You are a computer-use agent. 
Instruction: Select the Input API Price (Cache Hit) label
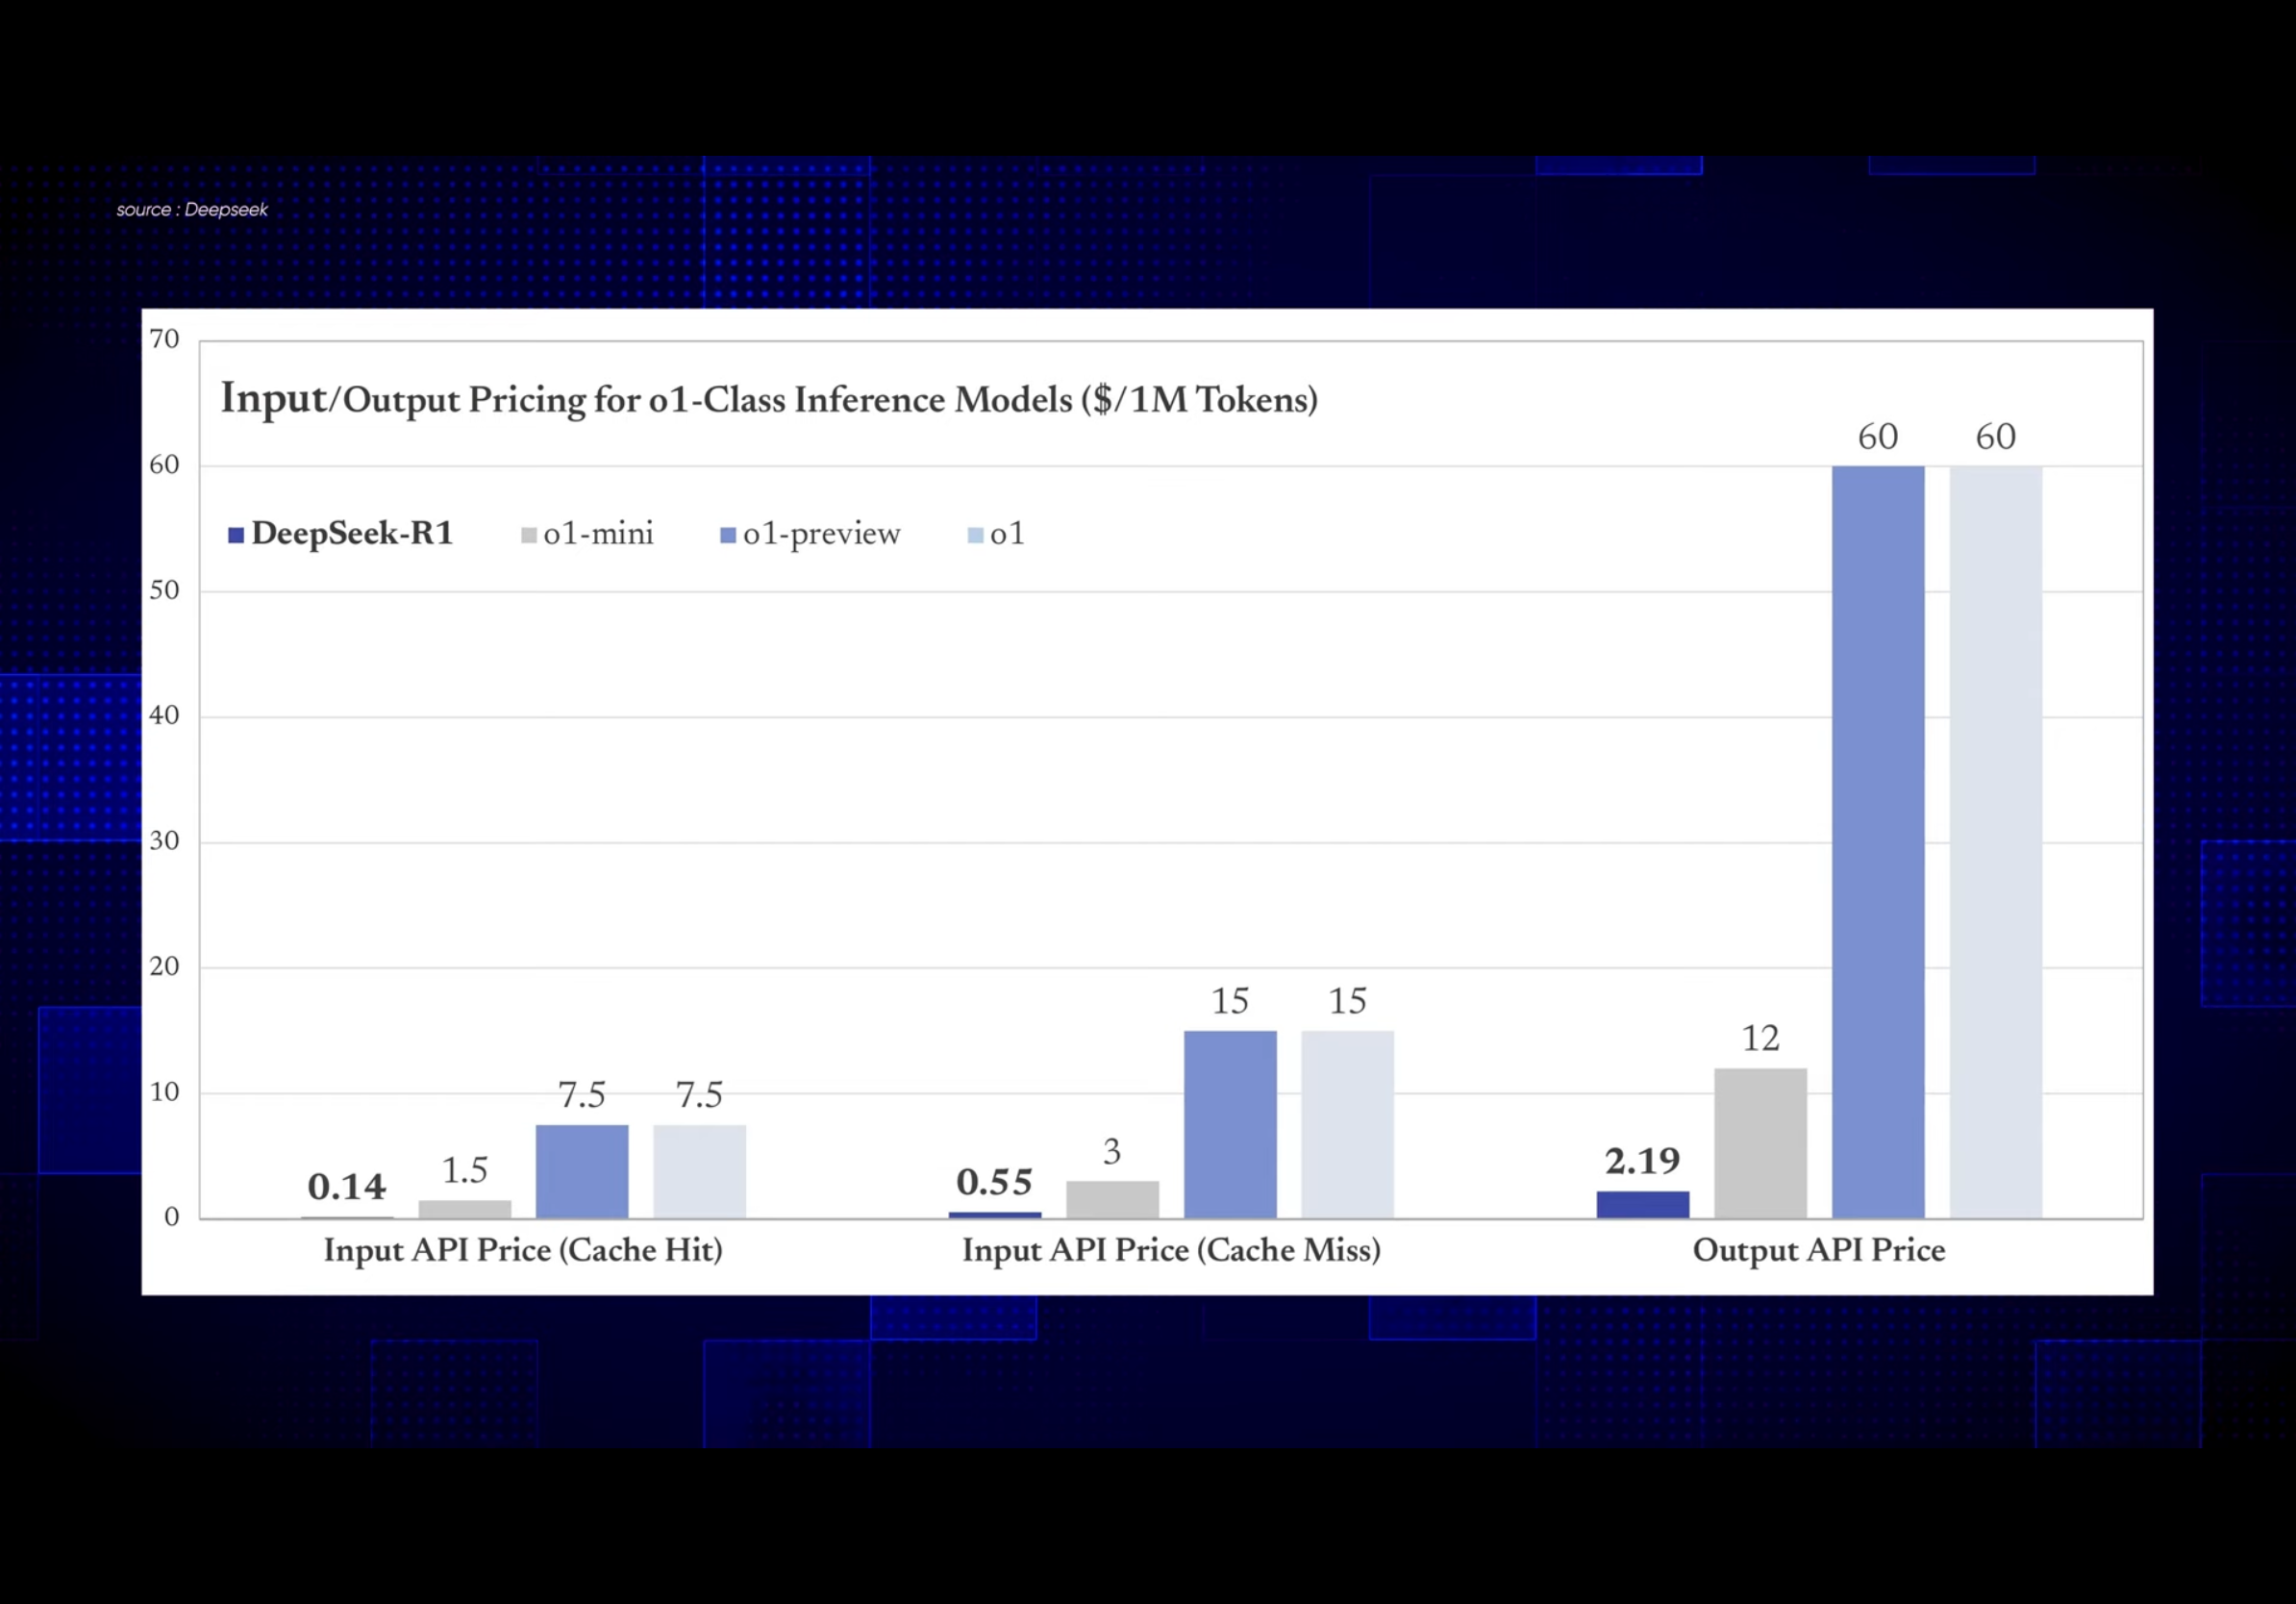[x=523, y=1250]
